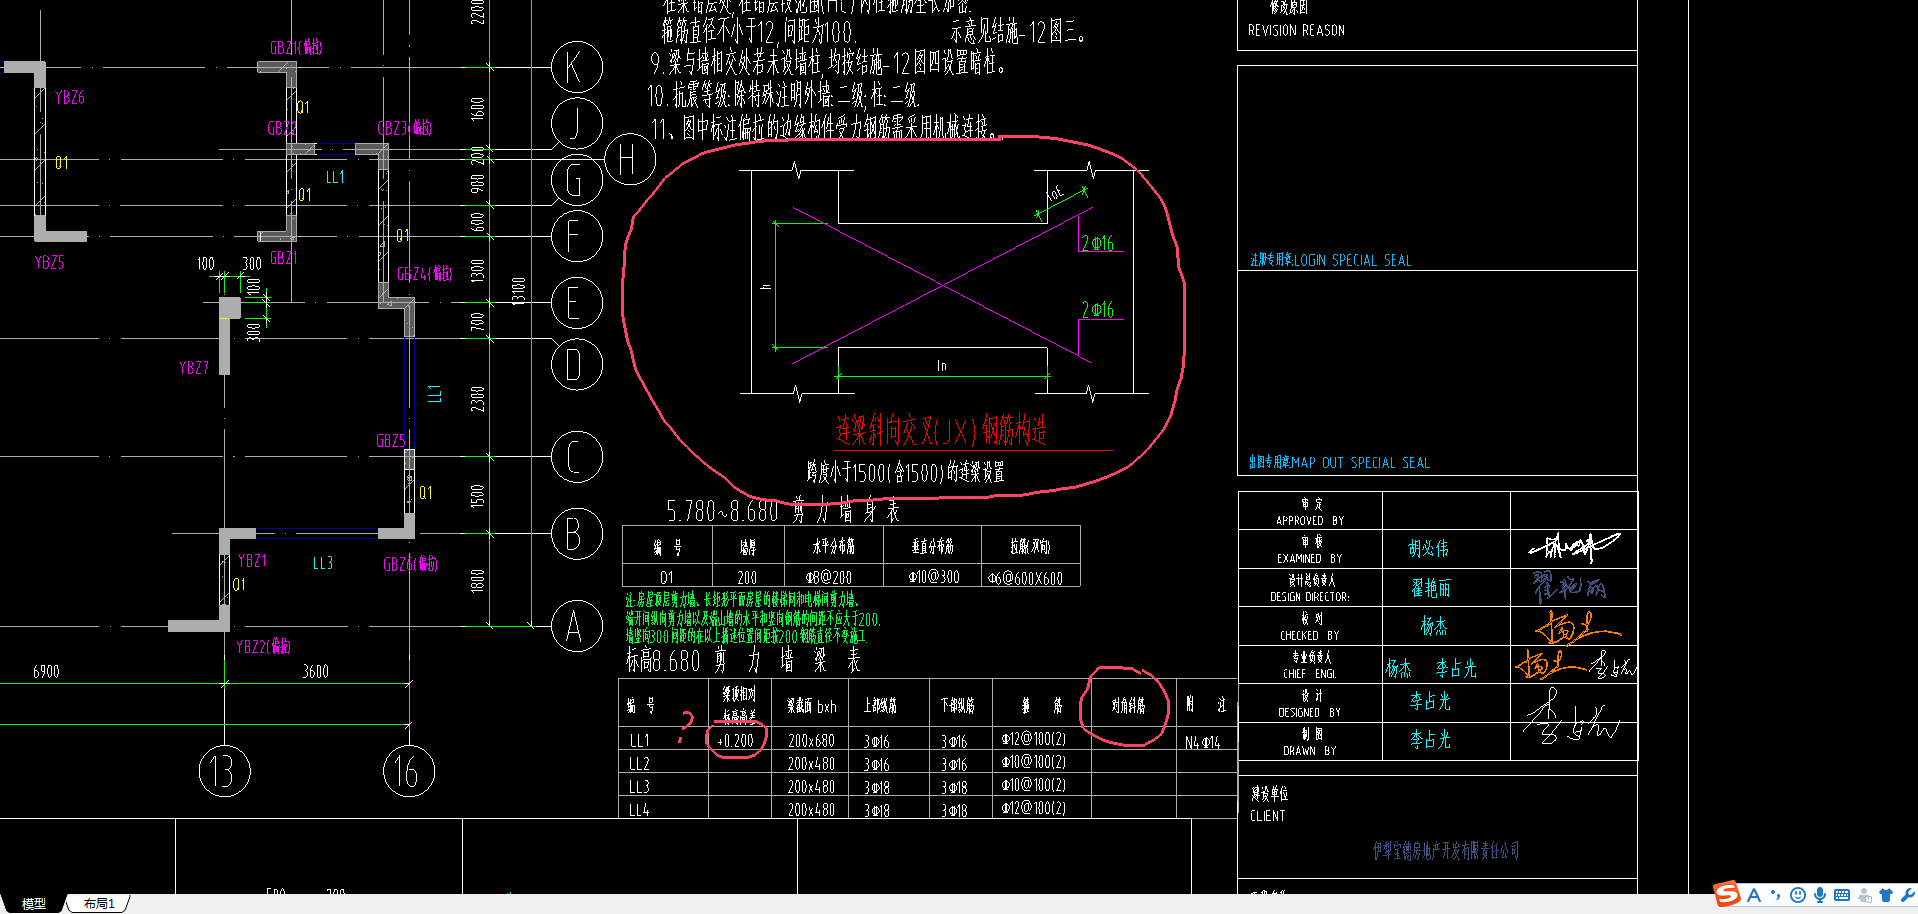Select grid axis bubble 16
Viewport: 1918px width, 914px height.
(x=408, y=771)
